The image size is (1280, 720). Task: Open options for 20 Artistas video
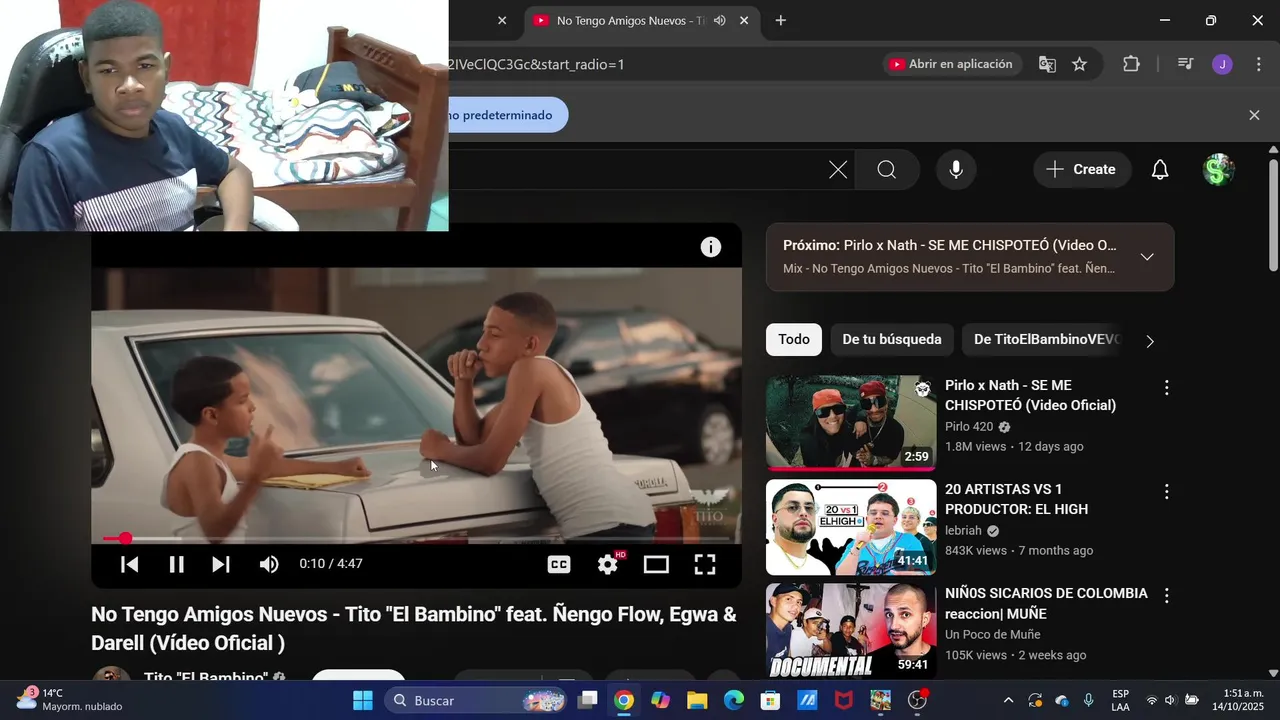[1166, 492]
